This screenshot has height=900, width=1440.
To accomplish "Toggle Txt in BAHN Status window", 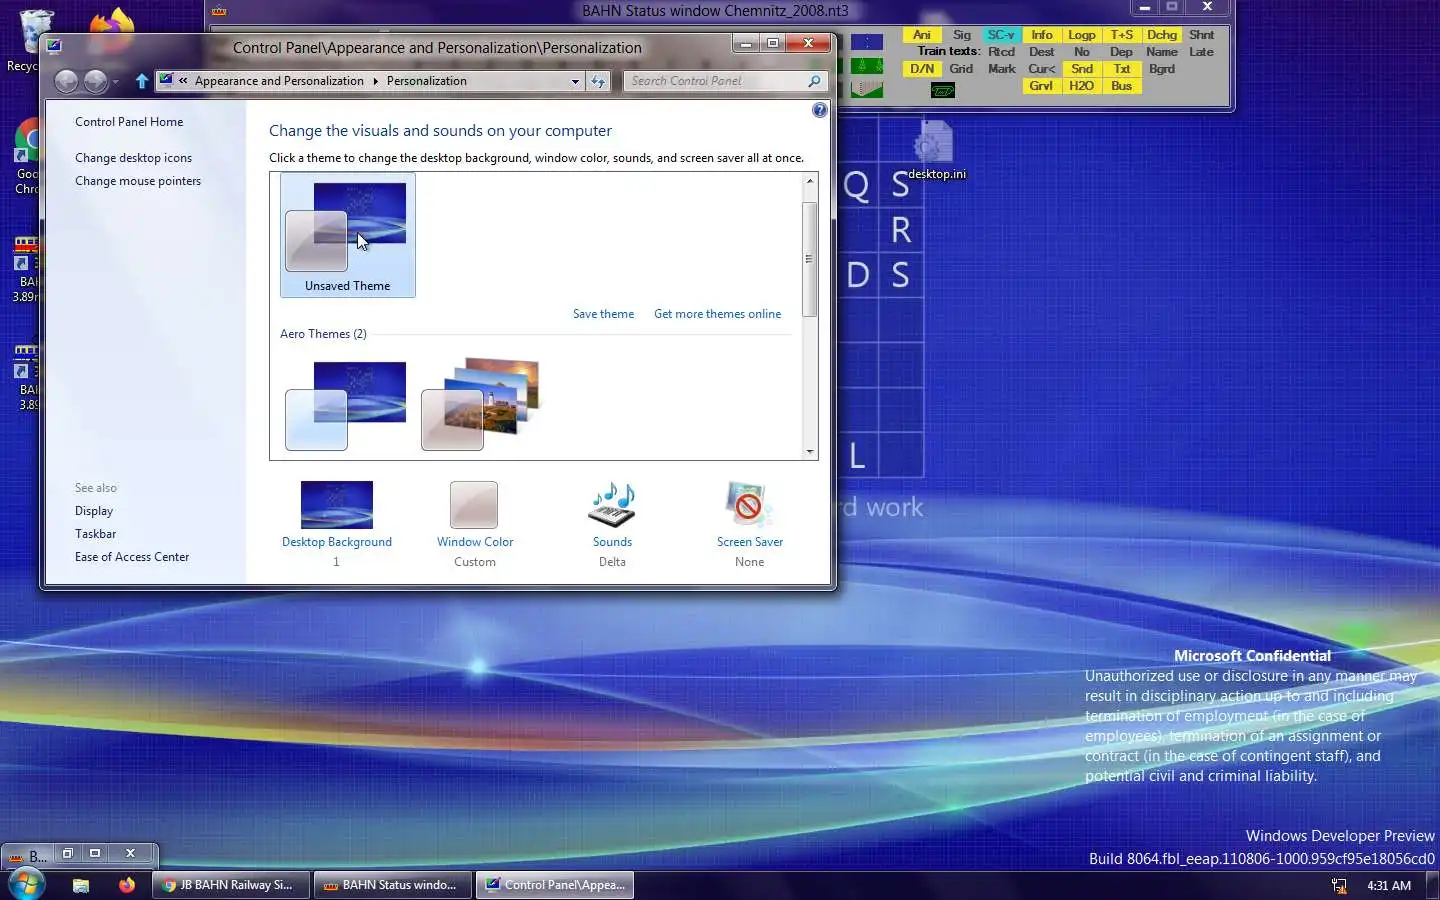I will tap(1122, 69).
